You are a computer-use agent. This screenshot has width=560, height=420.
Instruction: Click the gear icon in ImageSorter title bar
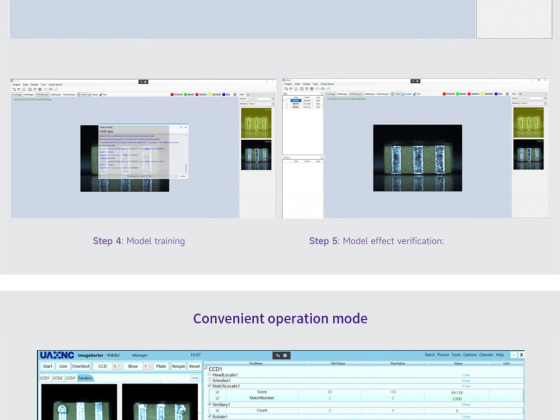[x=285, y=355]
